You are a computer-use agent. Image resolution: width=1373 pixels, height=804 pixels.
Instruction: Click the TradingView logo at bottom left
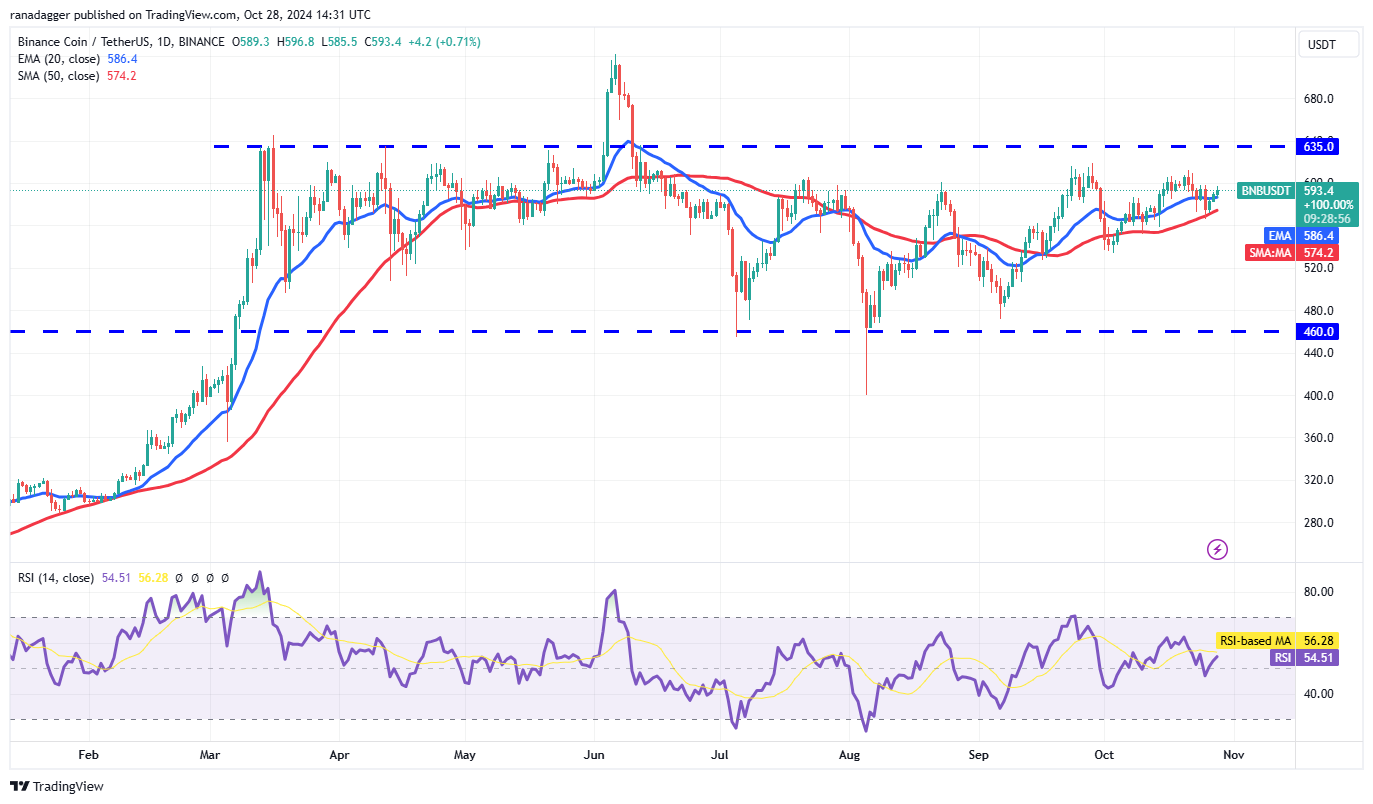pyautogui.click(x=57, y=787)
